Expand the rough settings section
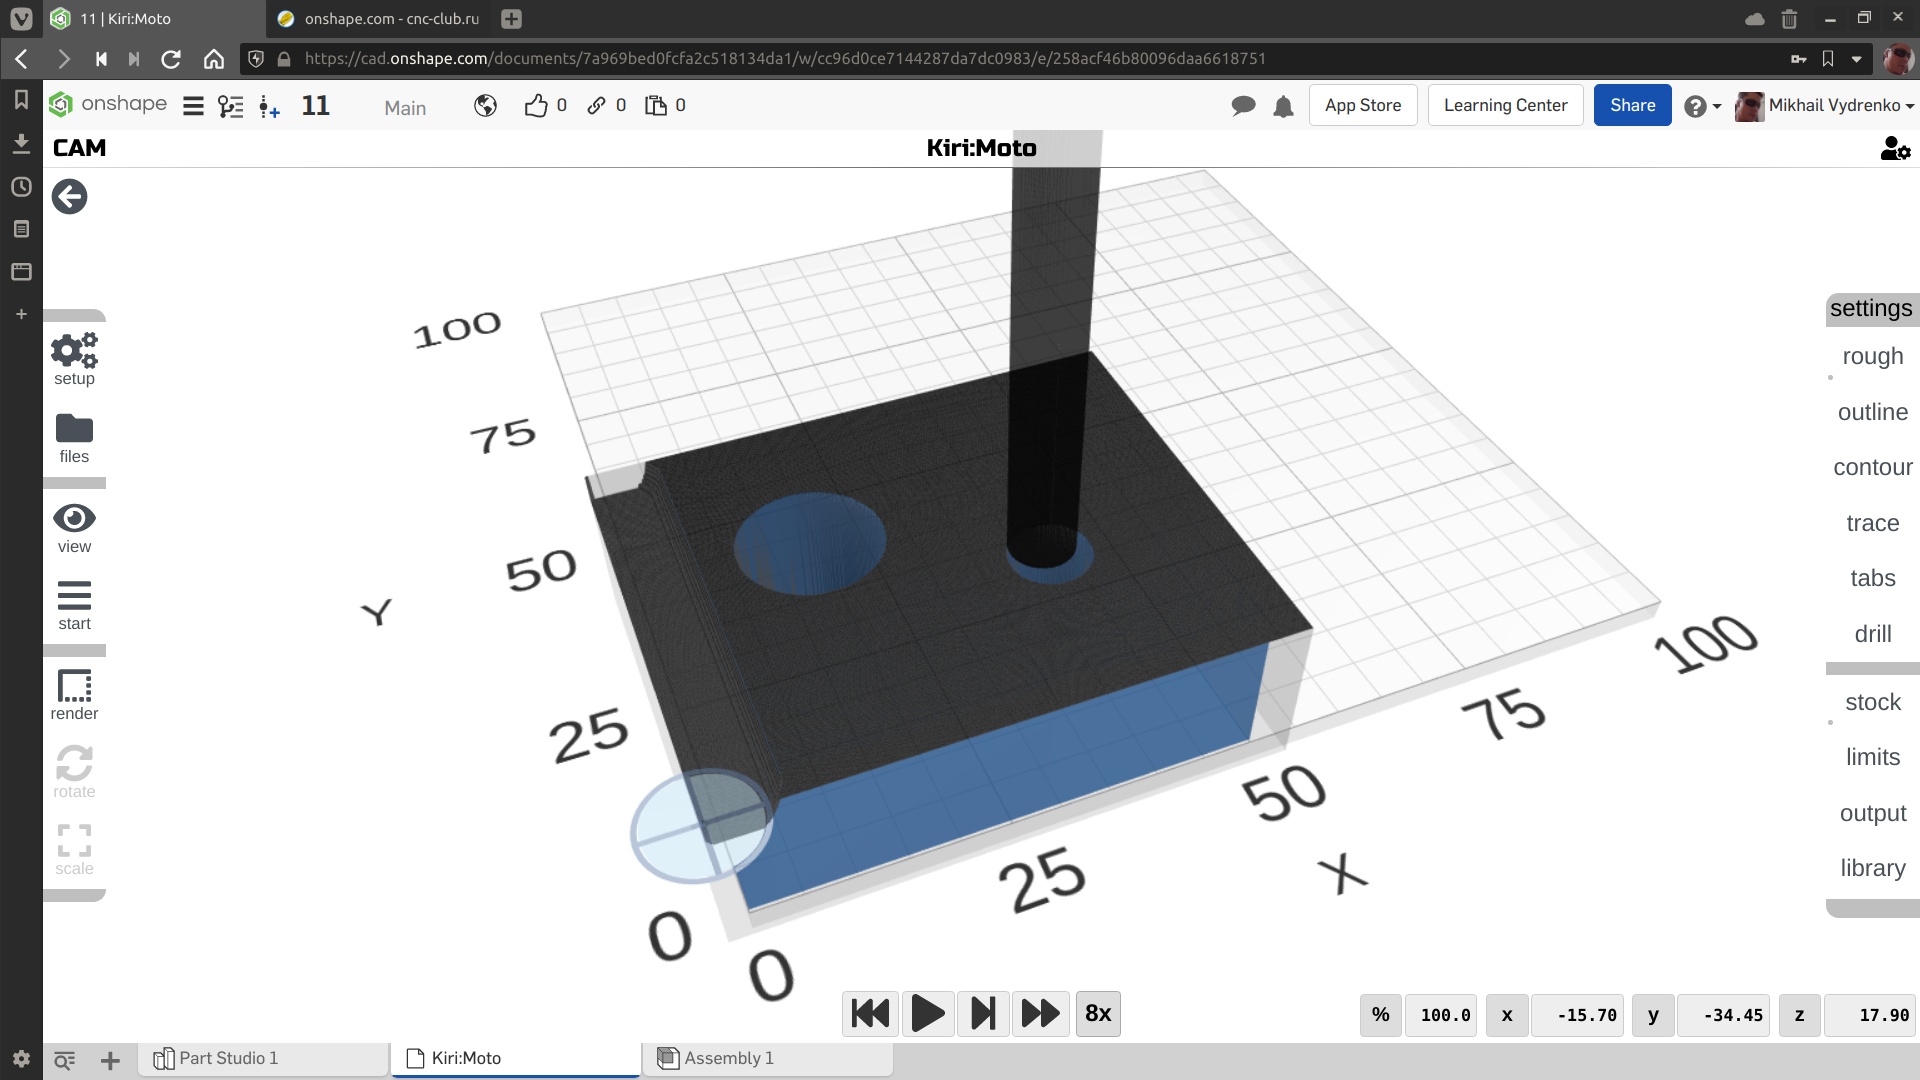 (1872, 357)
